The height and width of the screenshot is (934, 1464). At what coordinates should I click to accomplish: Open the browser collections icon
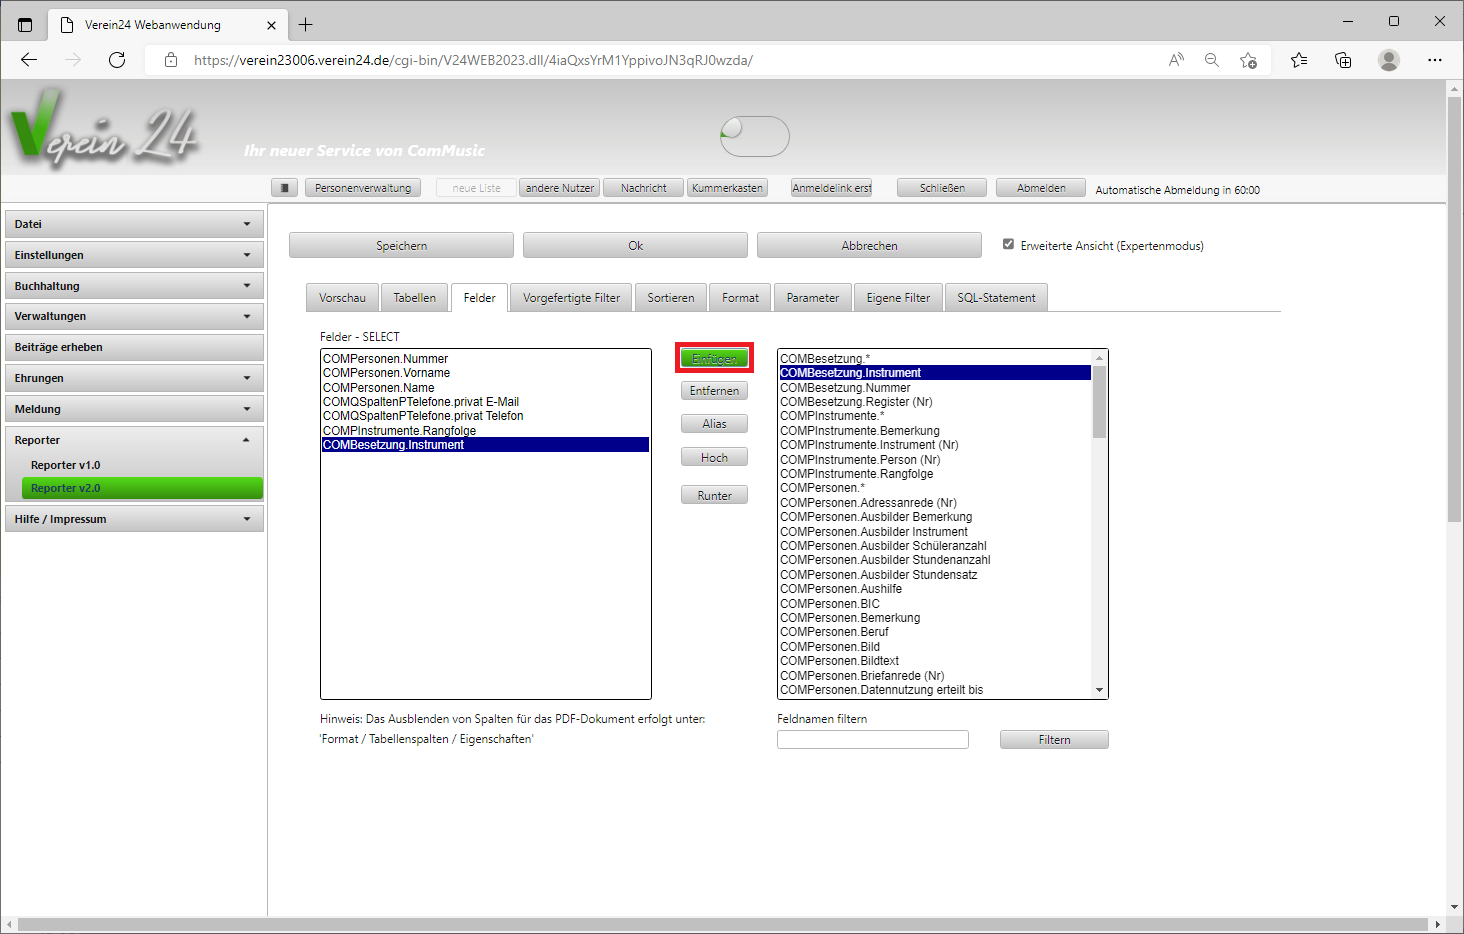pyautogui.click(x=1343, y=60)
